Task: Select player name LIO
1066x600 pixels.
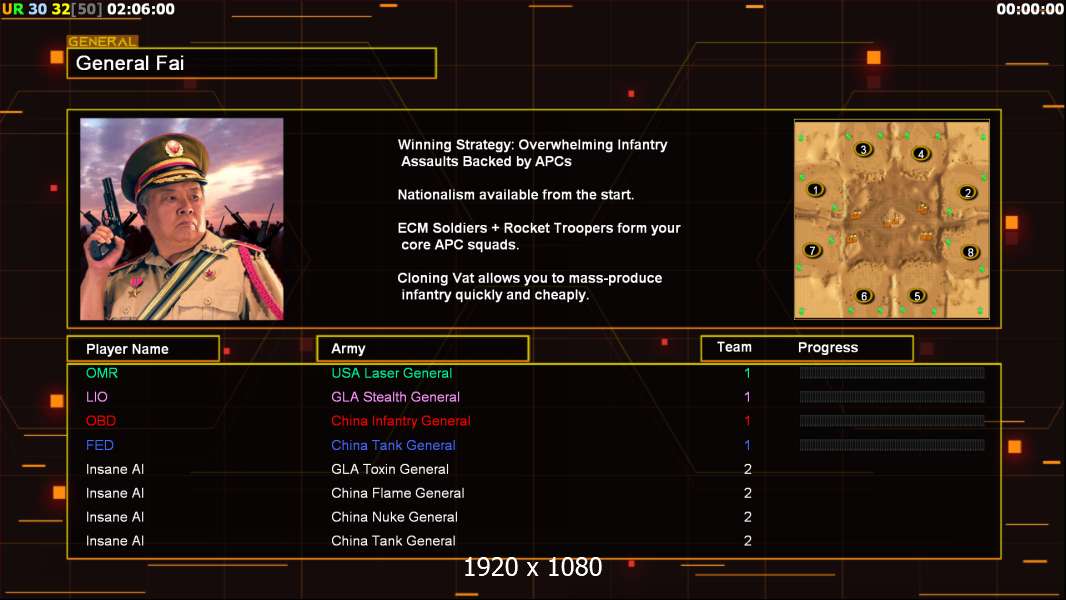Action: 97,397
